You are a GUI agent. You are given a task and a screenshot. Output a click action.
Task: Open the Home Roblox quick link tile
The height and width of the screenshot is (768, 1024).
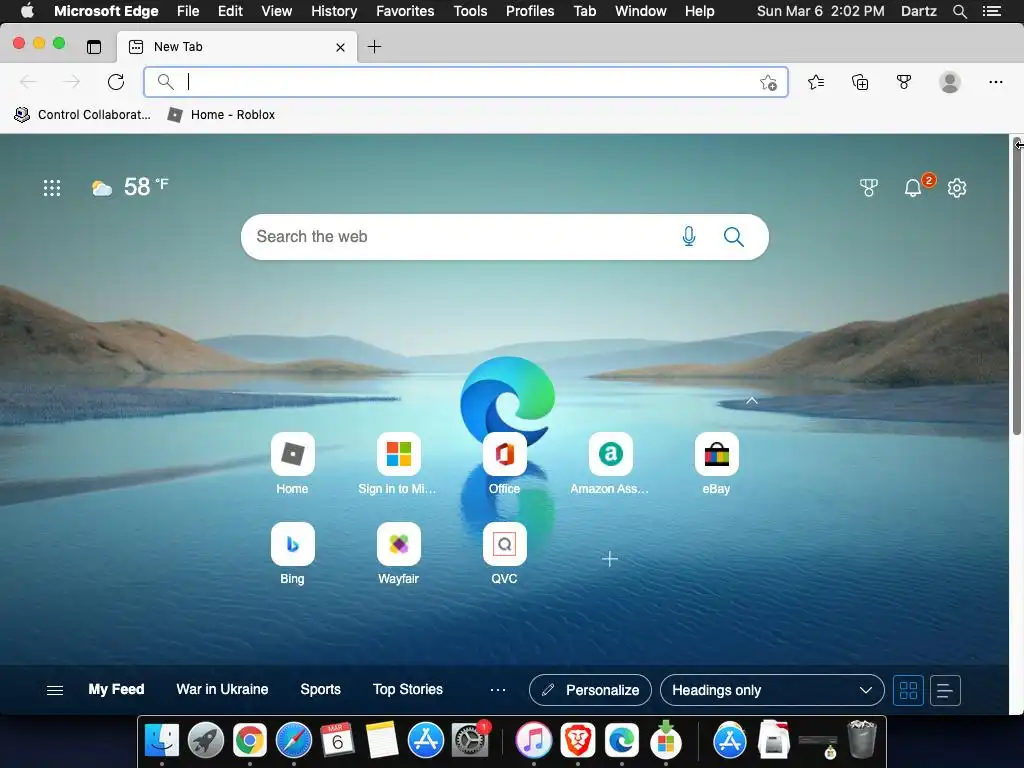(292, 464)
